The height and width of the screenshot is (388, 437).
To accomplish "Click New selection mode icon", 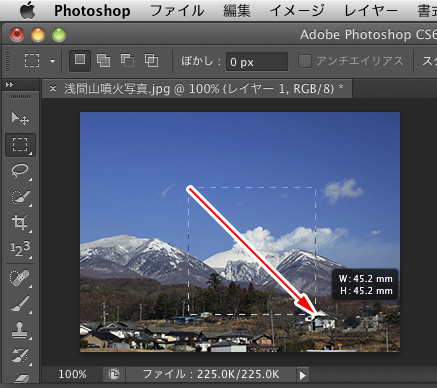I will 80,61.
